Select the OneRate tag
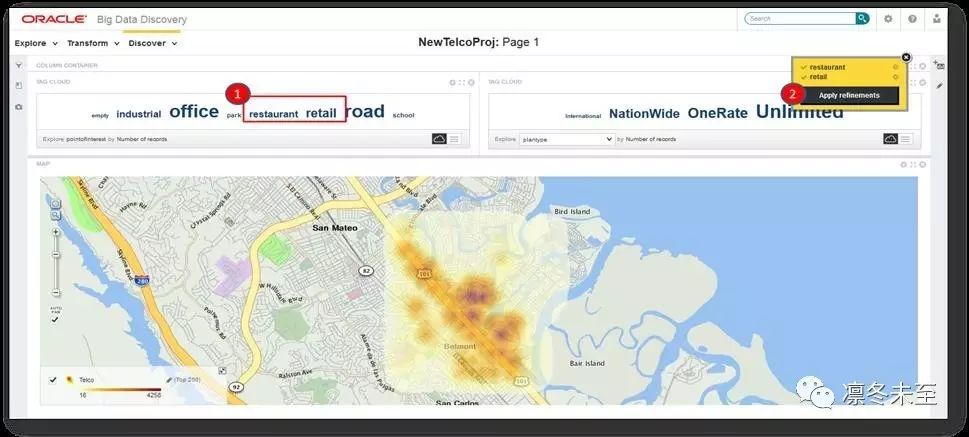 pos(717,113)
